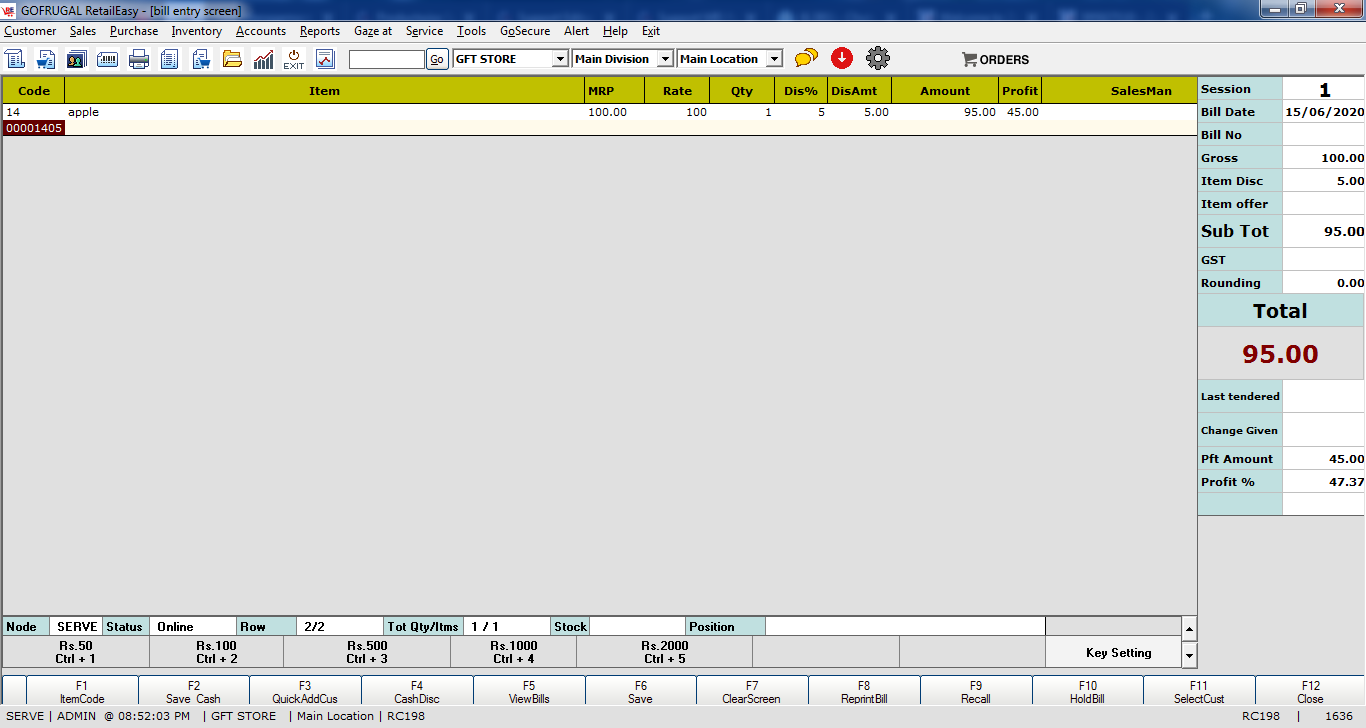Click the barcode icon in toolbar
The height and width of the screenshot is (728, 1366).
point(107,59)
